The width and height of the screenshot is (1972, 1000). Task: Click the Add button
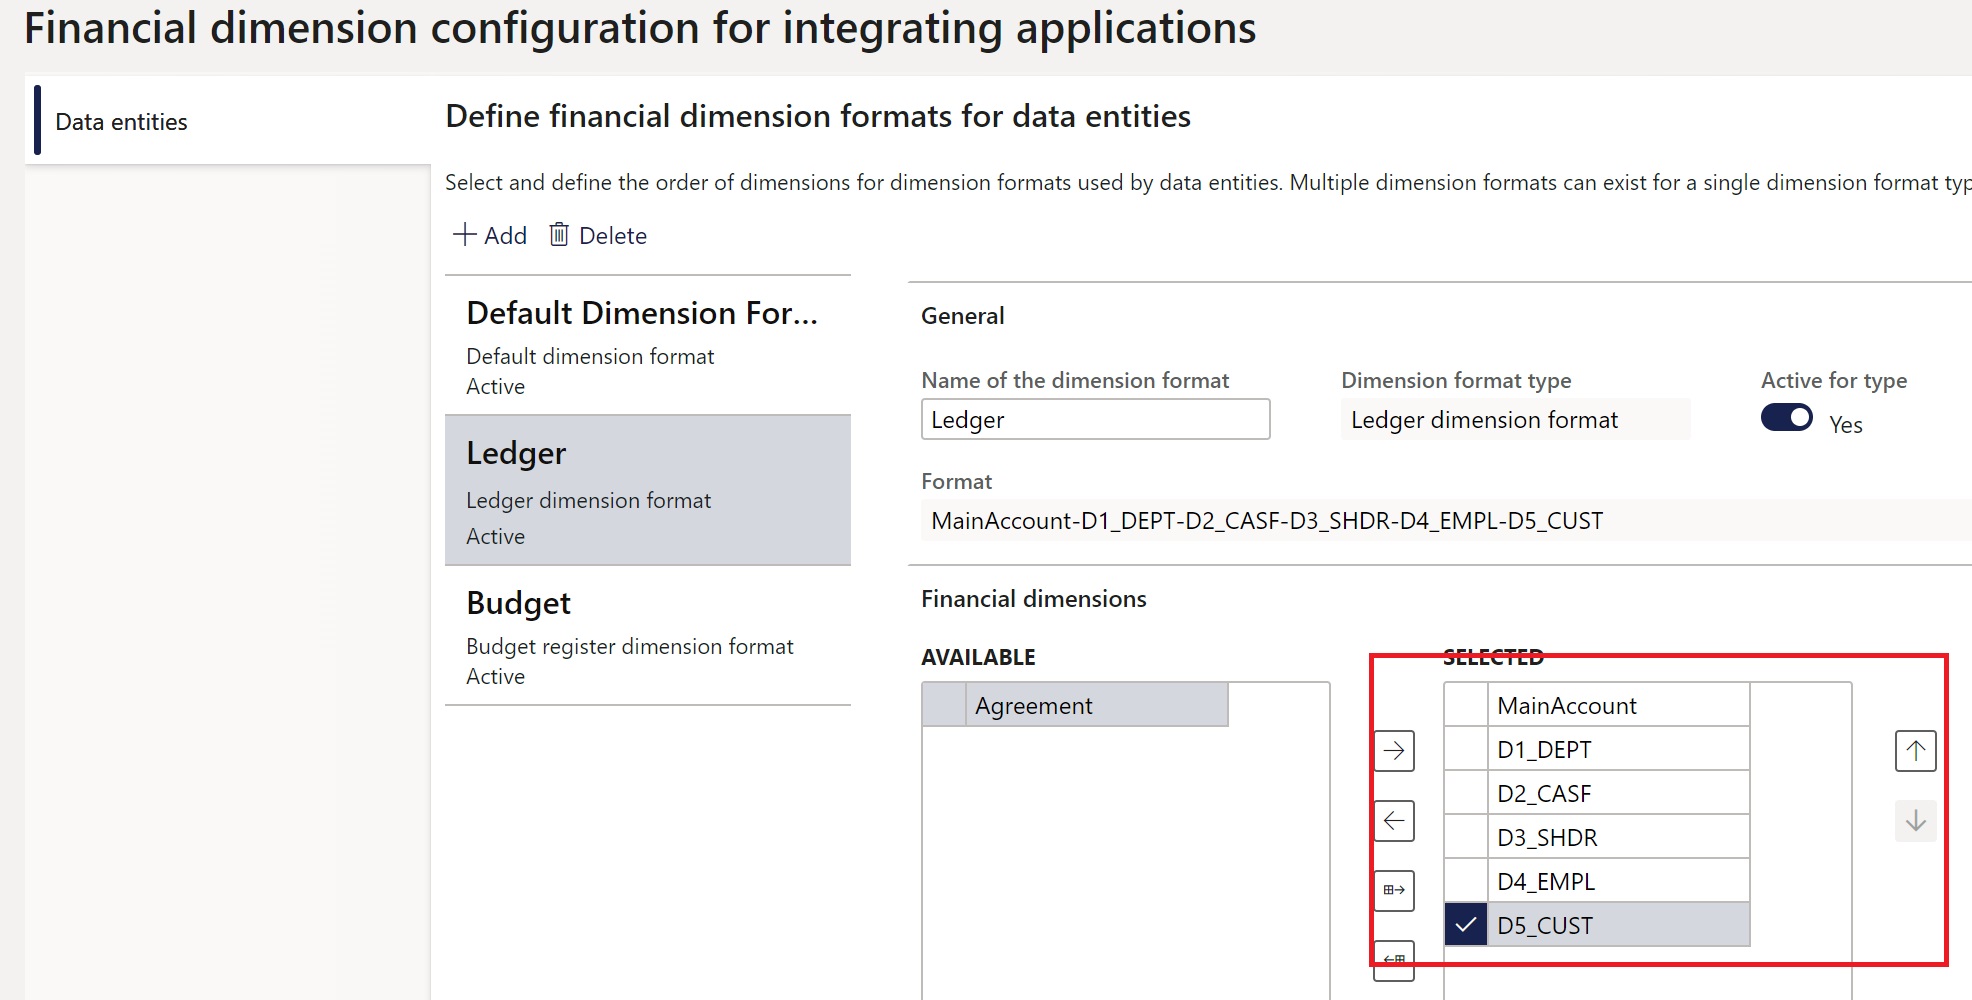point(489,234)
